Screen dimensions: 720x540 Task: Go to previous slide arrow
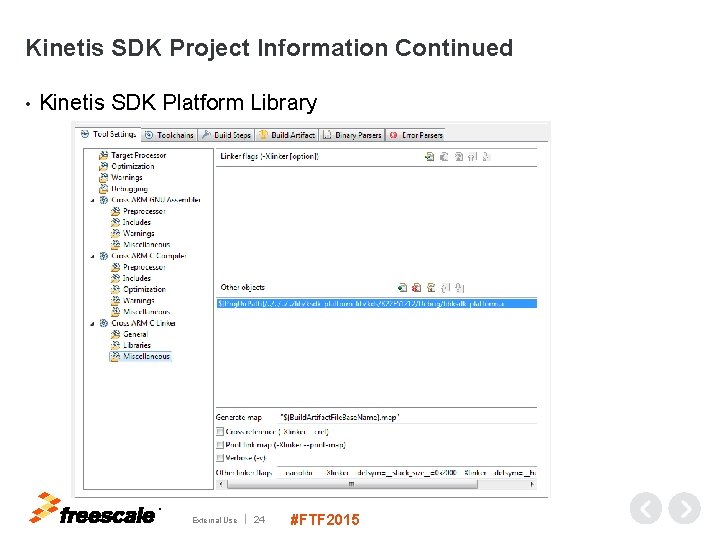646,509
